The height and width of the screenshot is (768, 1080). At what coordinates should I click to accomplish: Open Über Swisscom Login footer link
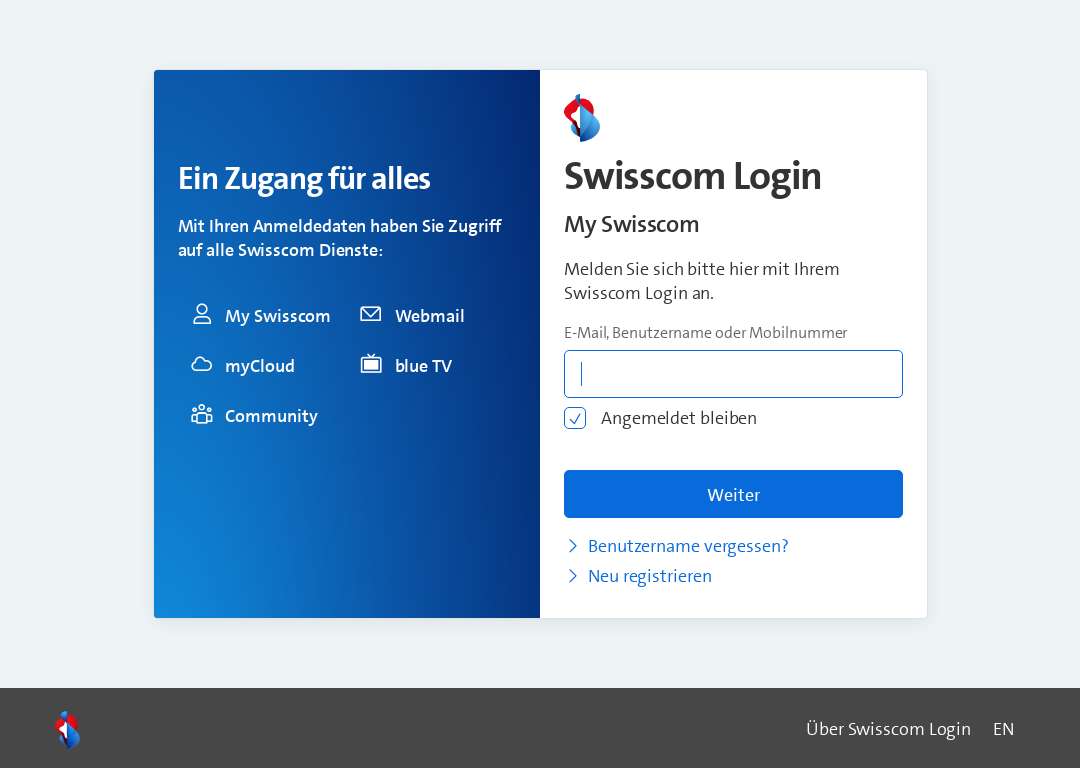pyautogui.click(x=889, y=729)
